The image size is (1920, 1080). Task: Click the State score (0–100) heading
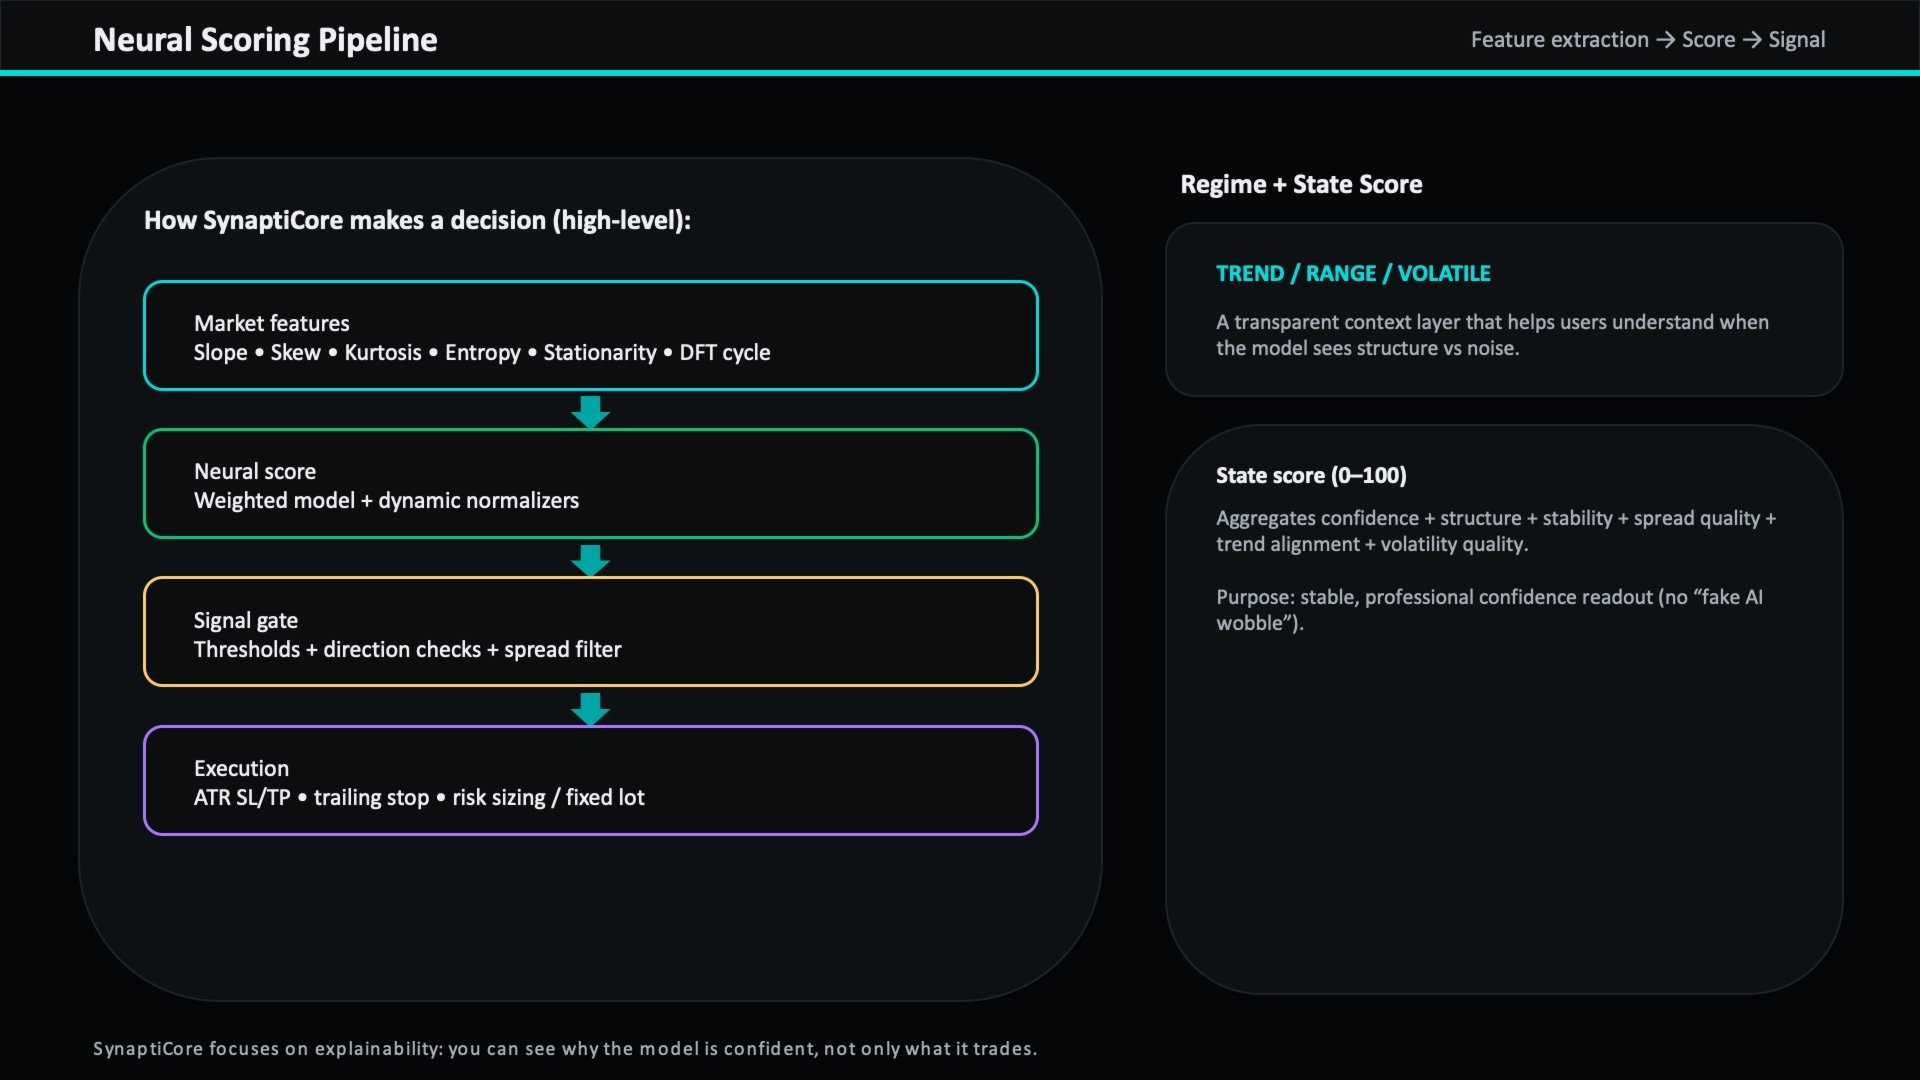pos(1310,476)
